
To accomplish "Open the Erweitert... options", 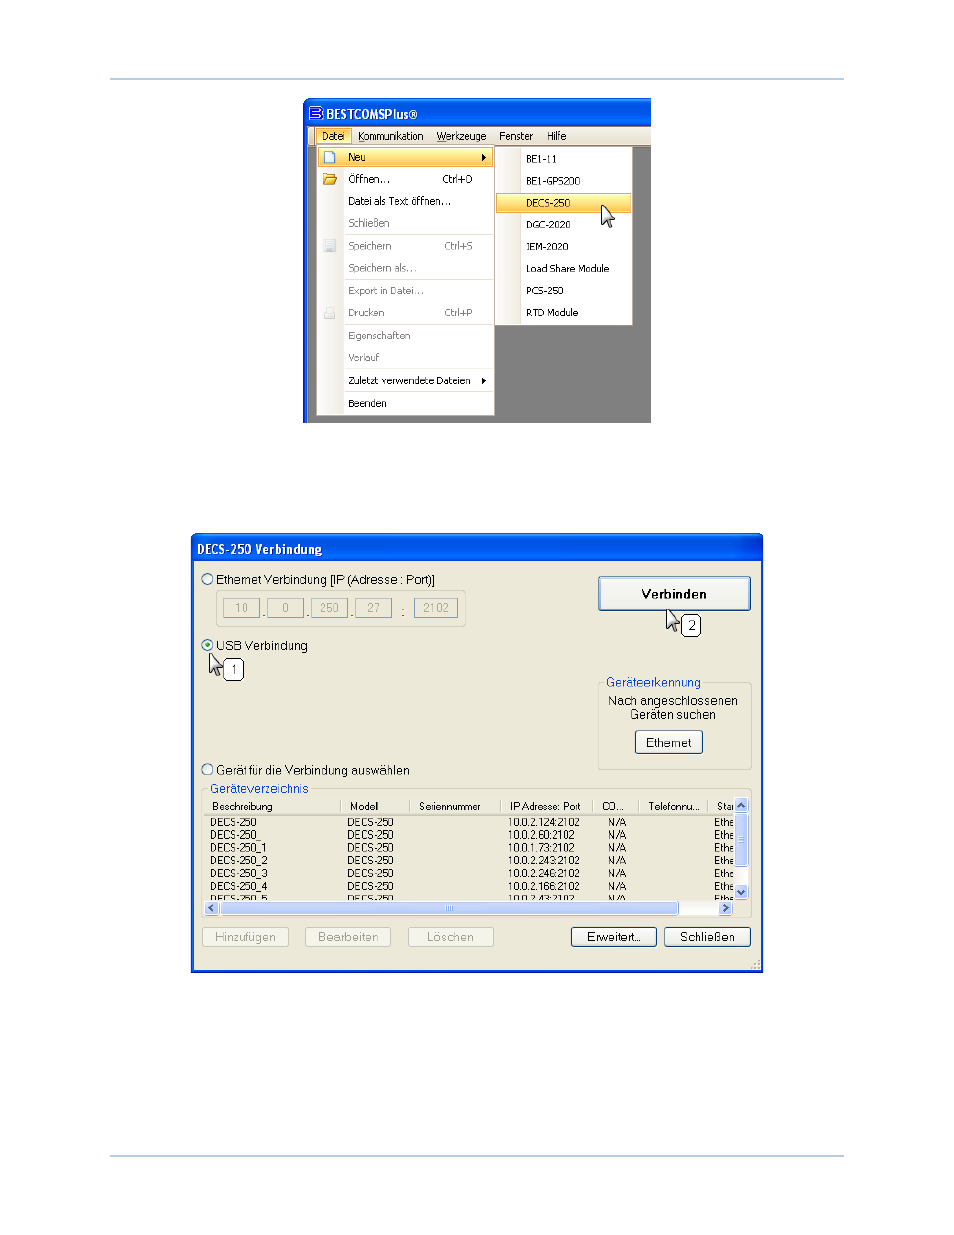I will click(x=614, y=937).
